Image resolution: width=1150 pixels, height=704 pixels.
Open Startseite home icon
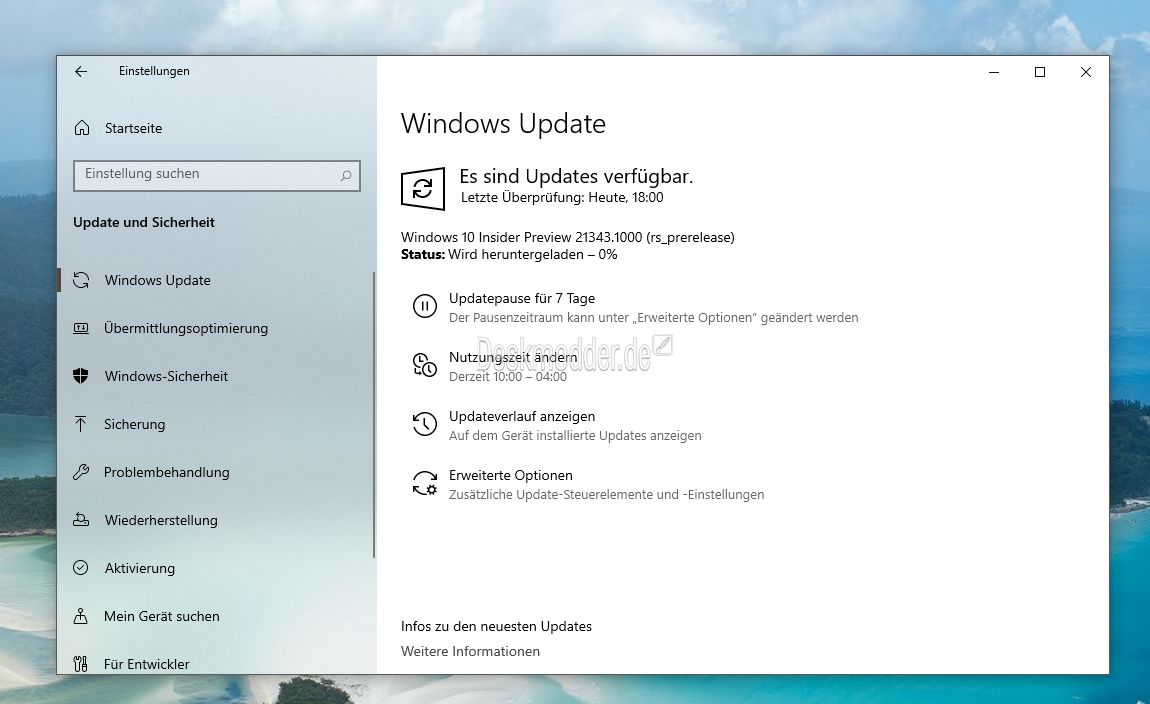tap(81, 128)
